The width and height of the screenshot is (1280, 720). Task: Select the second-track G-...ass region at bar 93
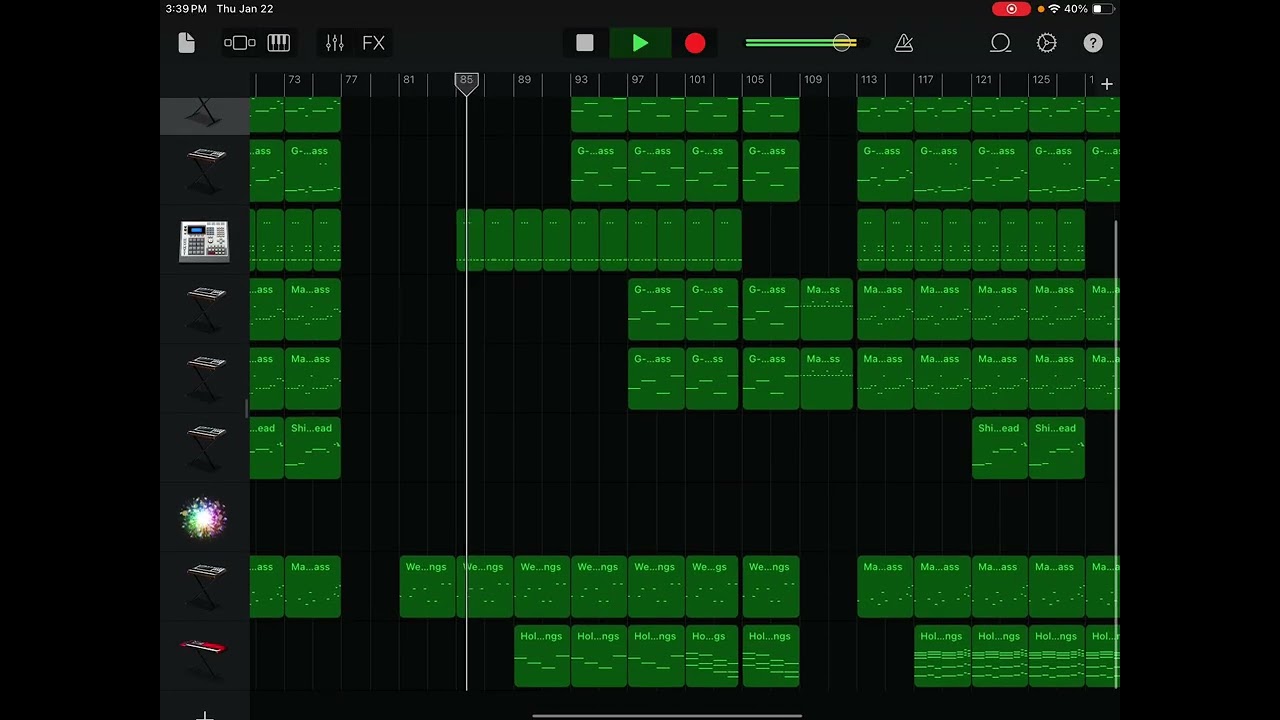(599, 171)
